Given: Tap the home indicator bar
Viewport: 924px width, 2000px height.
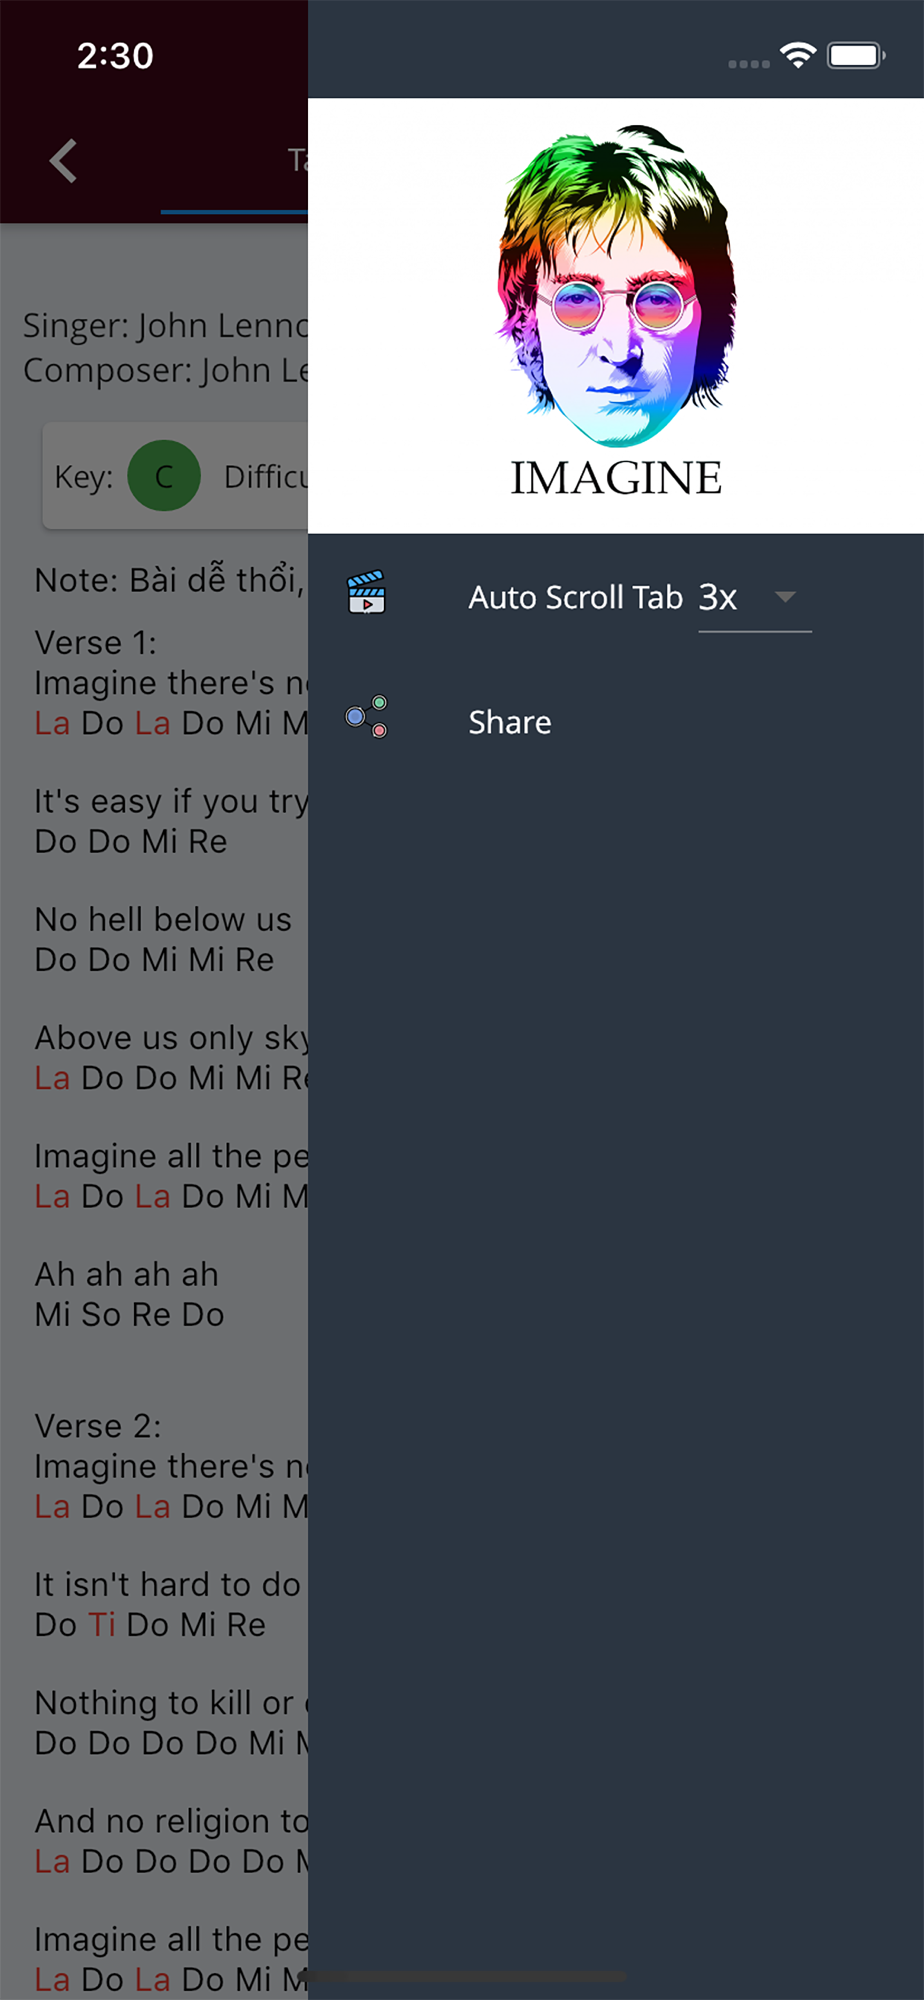Looking at the screenshot, I should [462, 1976].
